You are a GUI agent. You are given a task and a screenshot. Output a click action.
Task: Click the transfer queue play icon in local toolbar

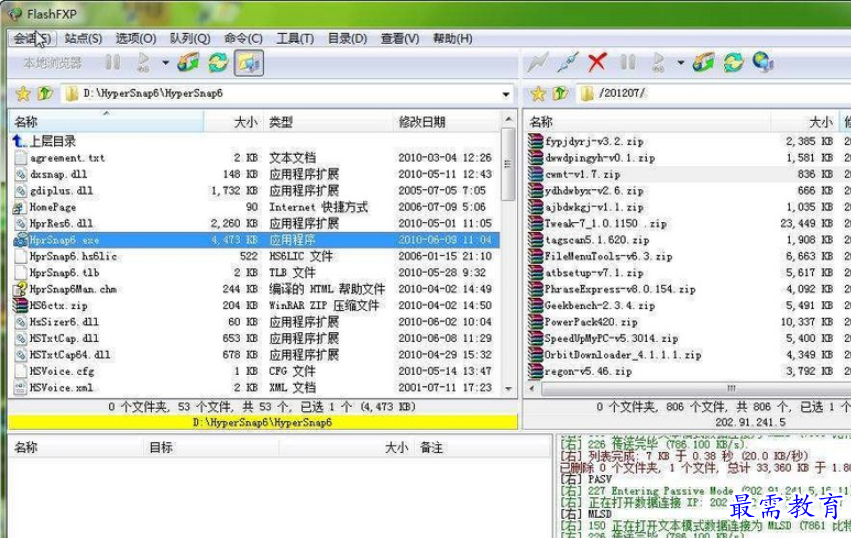click(143, 62)
